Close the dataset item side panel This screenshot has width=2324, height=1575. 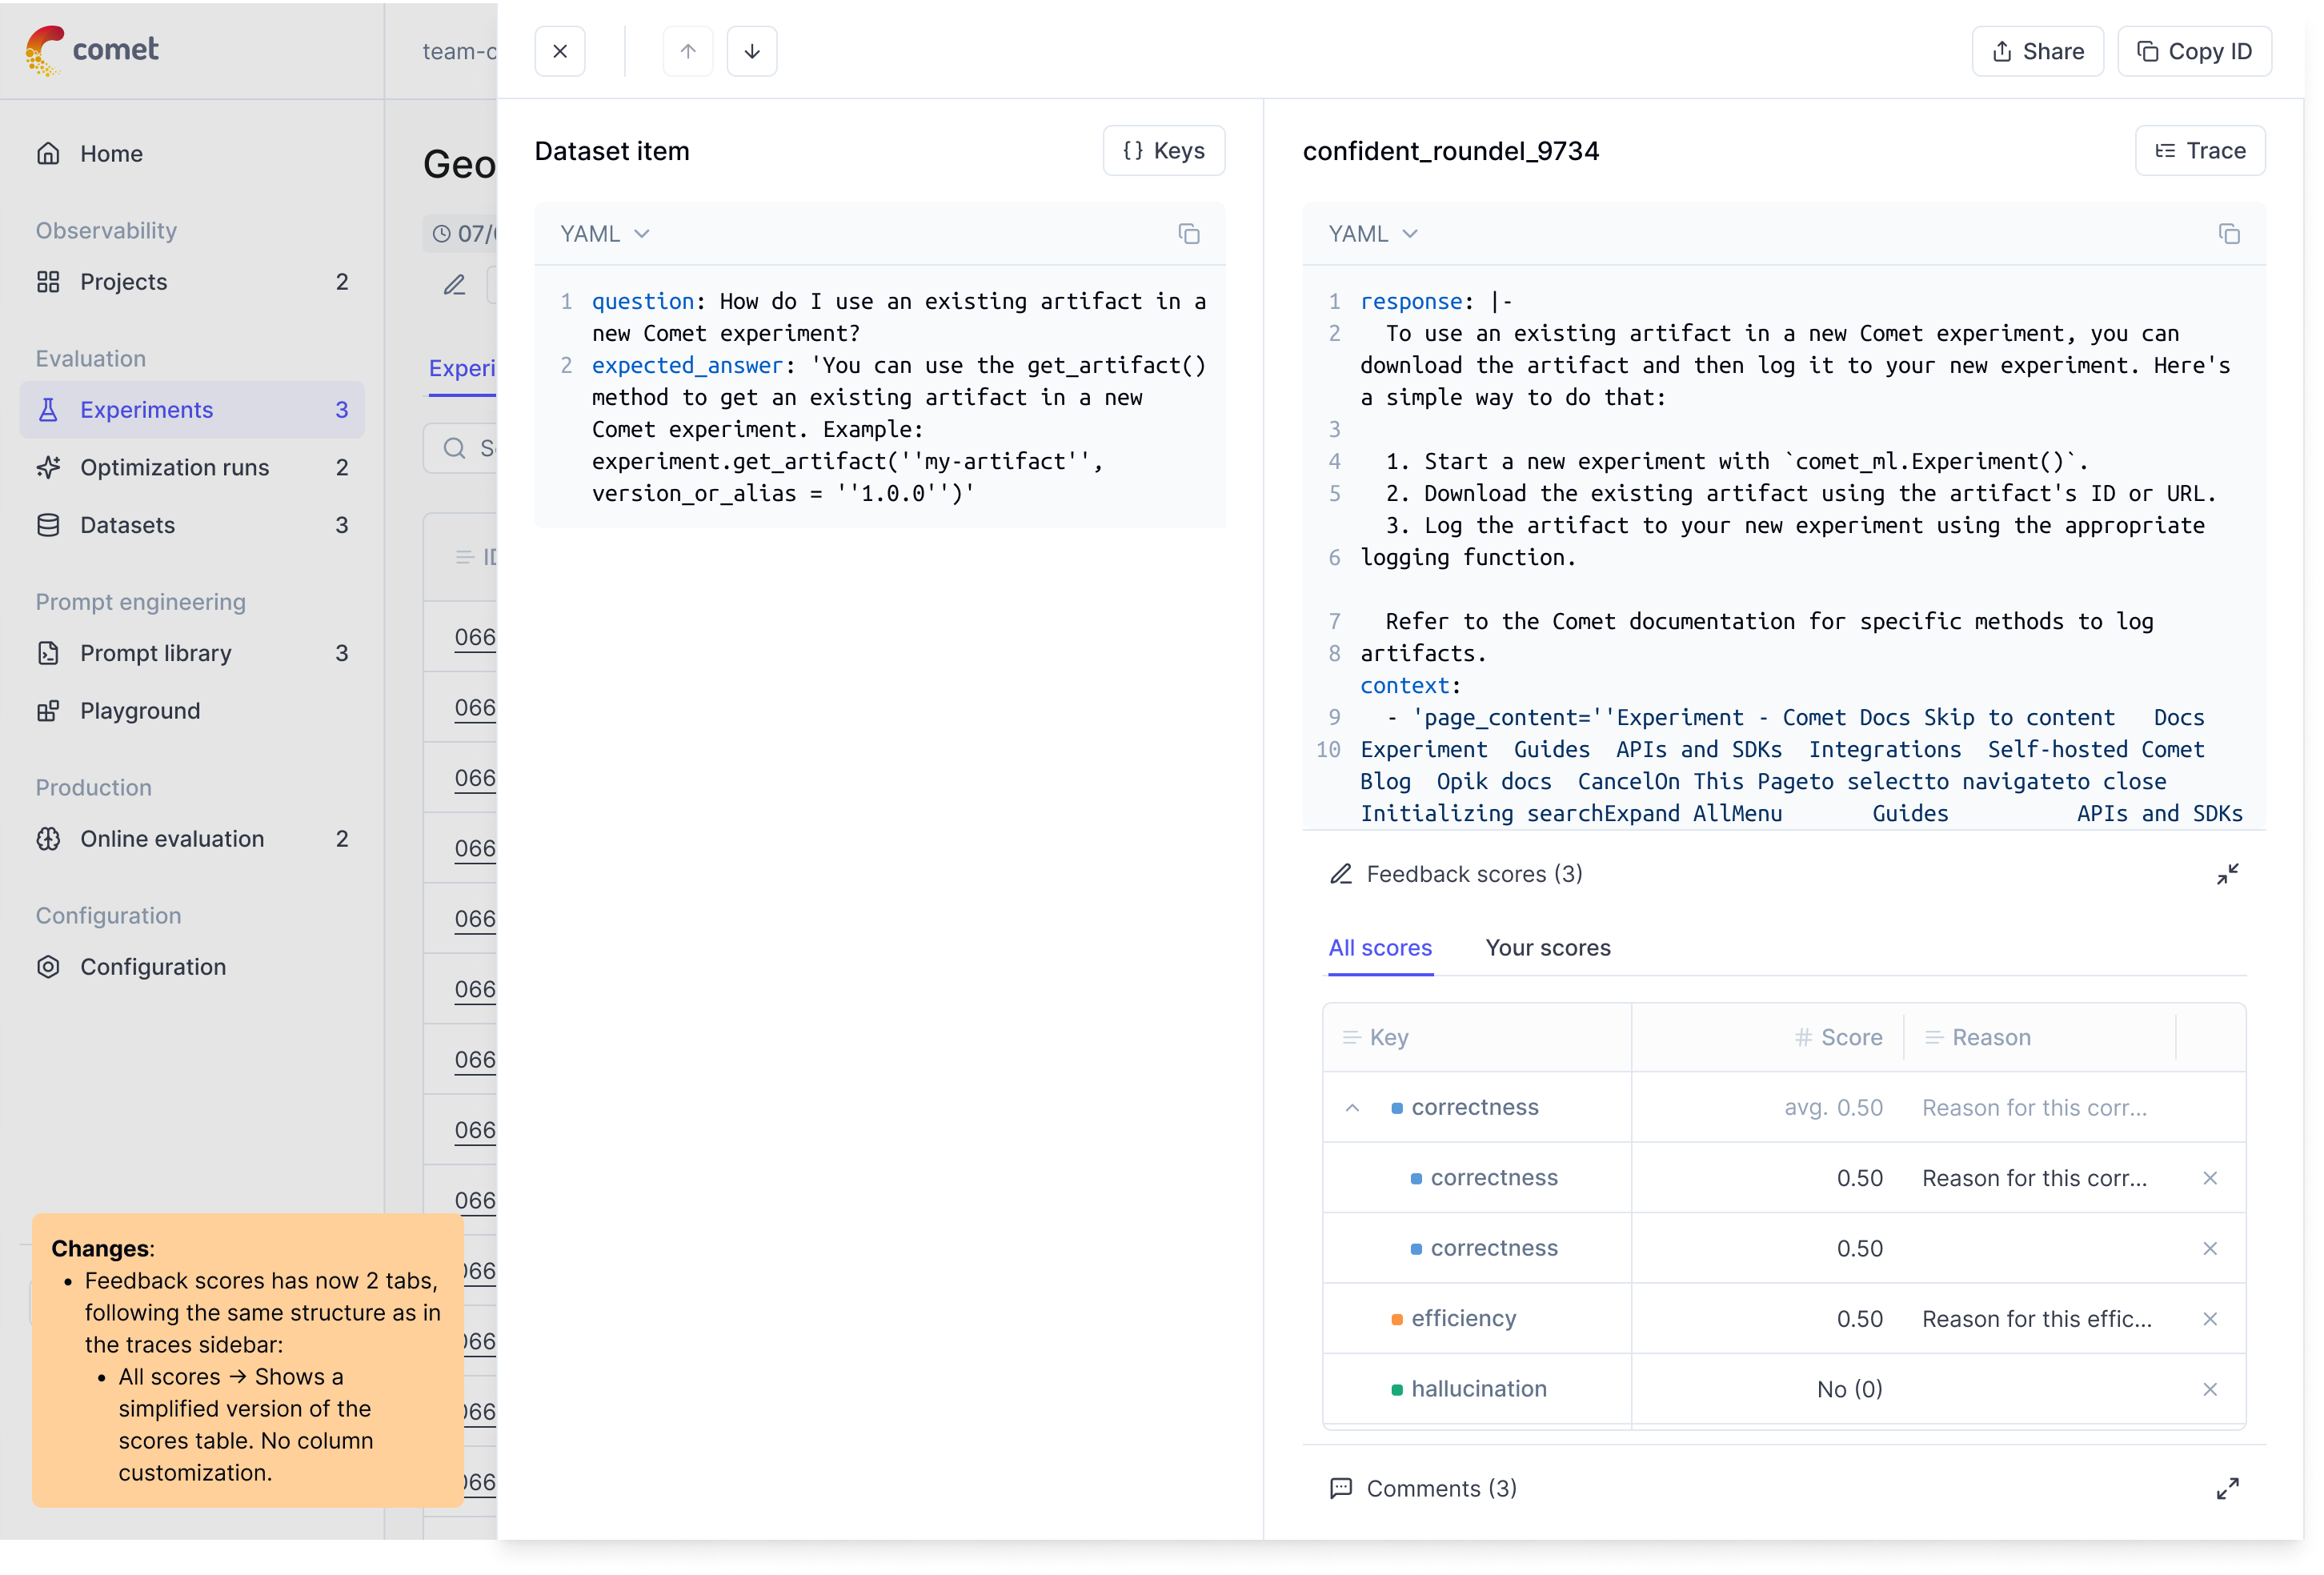coord(560,51)
